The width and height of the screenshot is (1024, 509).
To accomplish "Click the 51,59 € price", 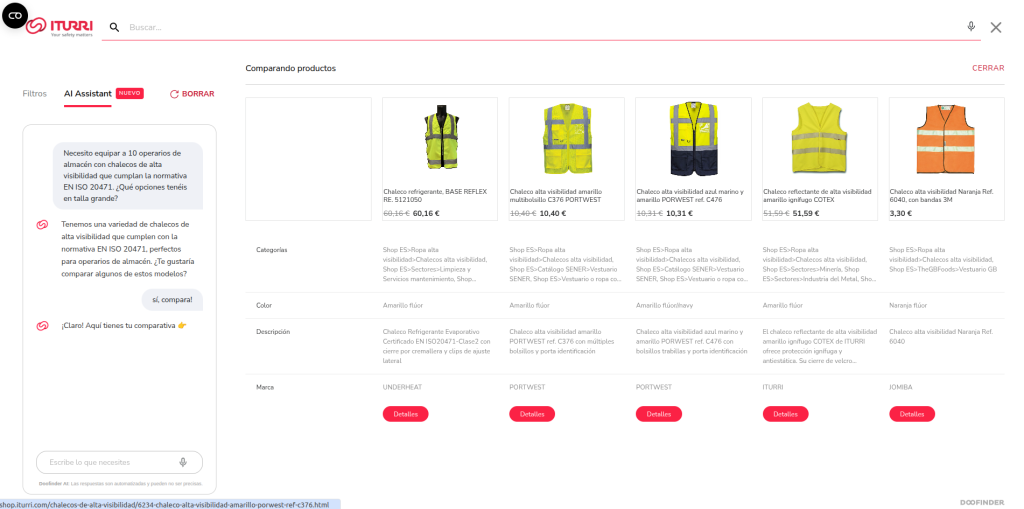I will (x=806, y=213).
